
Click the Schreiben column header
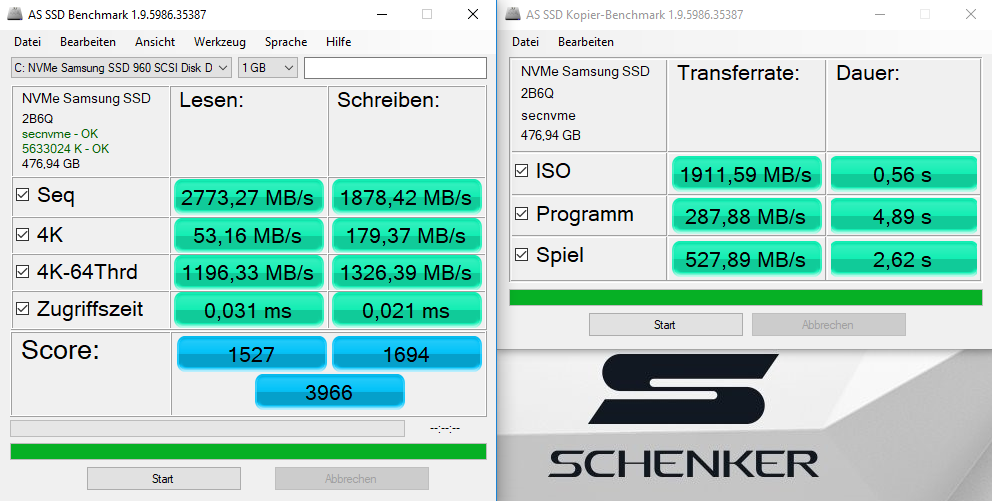point(388,100)
